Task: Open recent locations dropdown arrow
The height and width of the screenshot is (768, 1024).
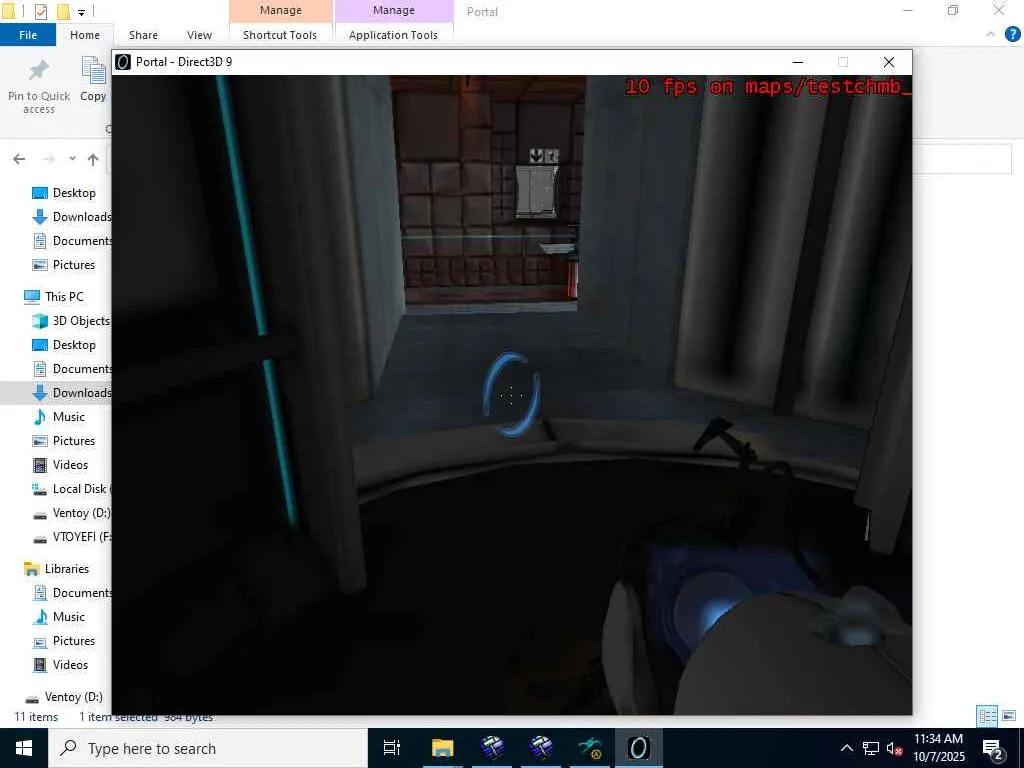Action: [72, 159]
